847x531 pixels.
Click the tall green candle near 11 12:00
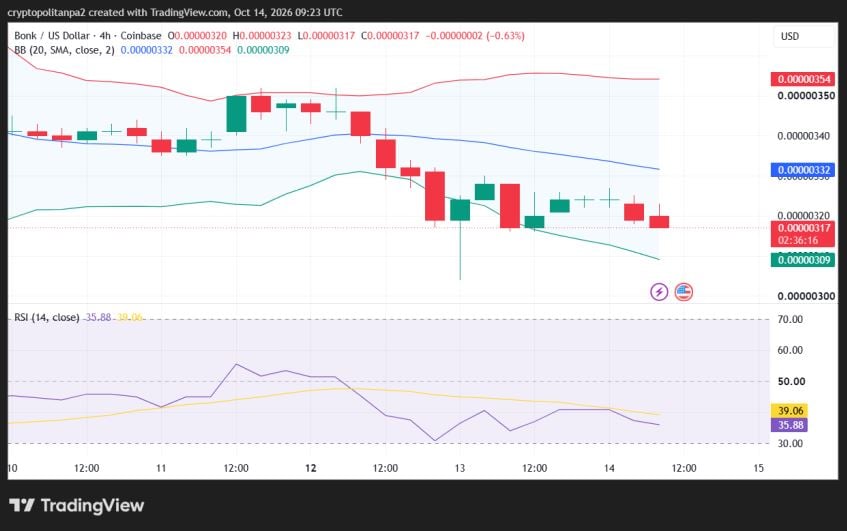pos(236,114)
